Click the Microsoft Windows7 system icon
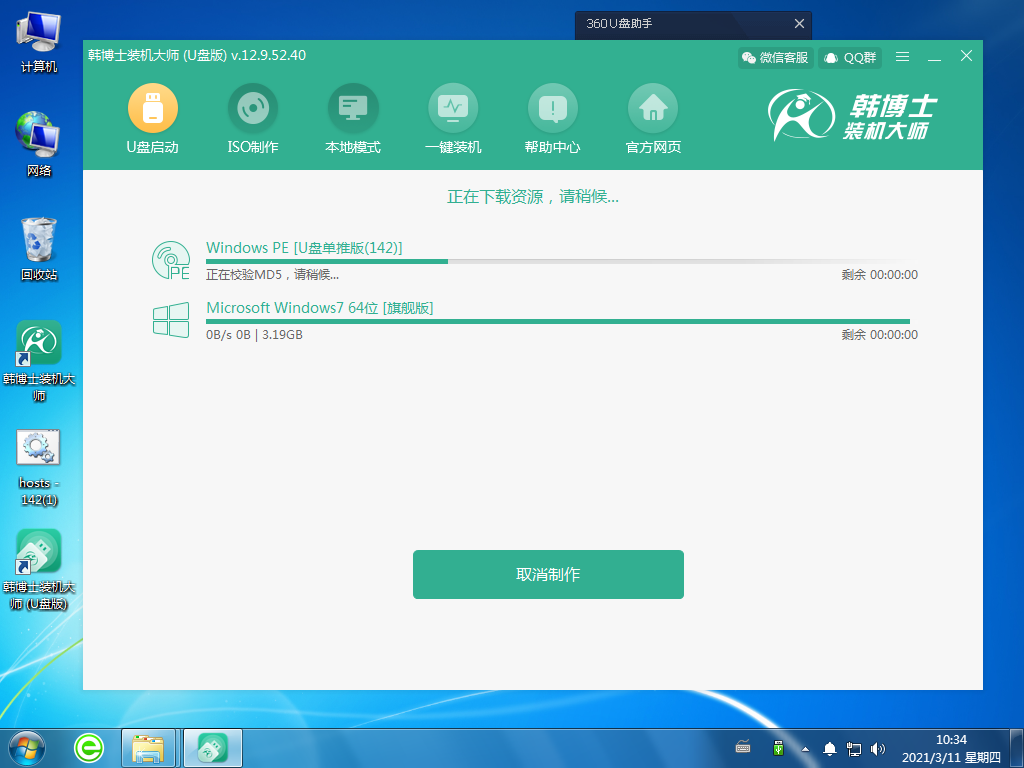The height and width of the screenshot is (768, 1024). (171, 320)
